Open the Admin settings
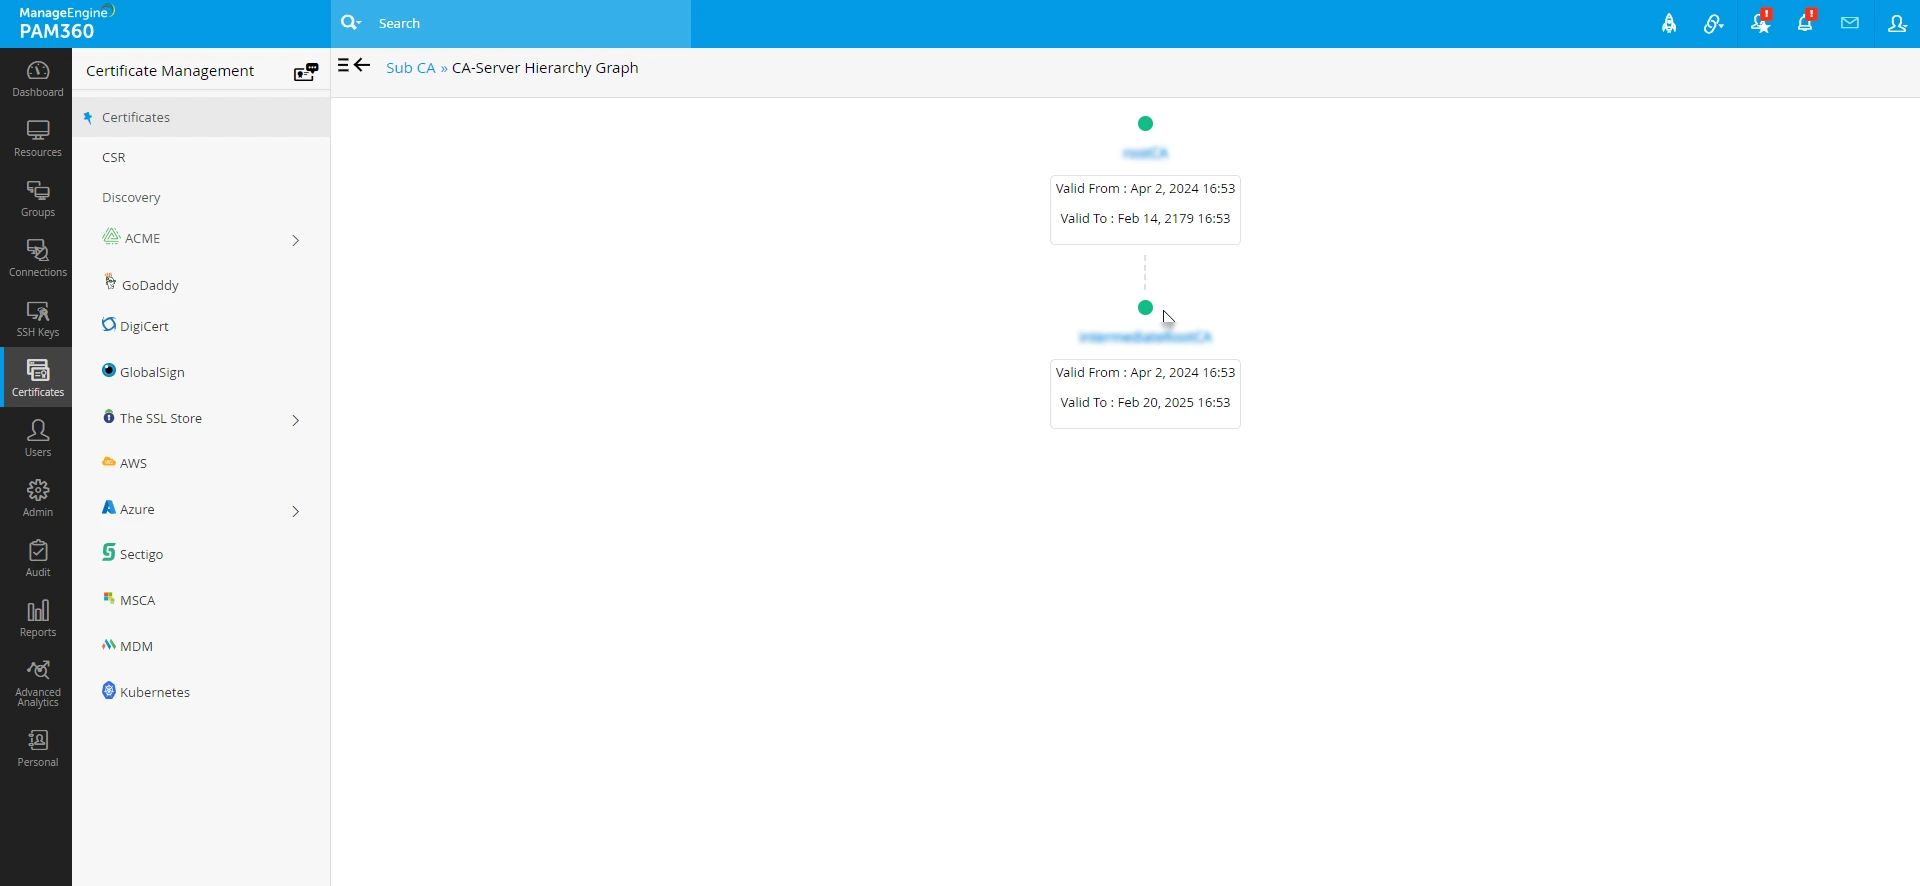 [37, 498]
